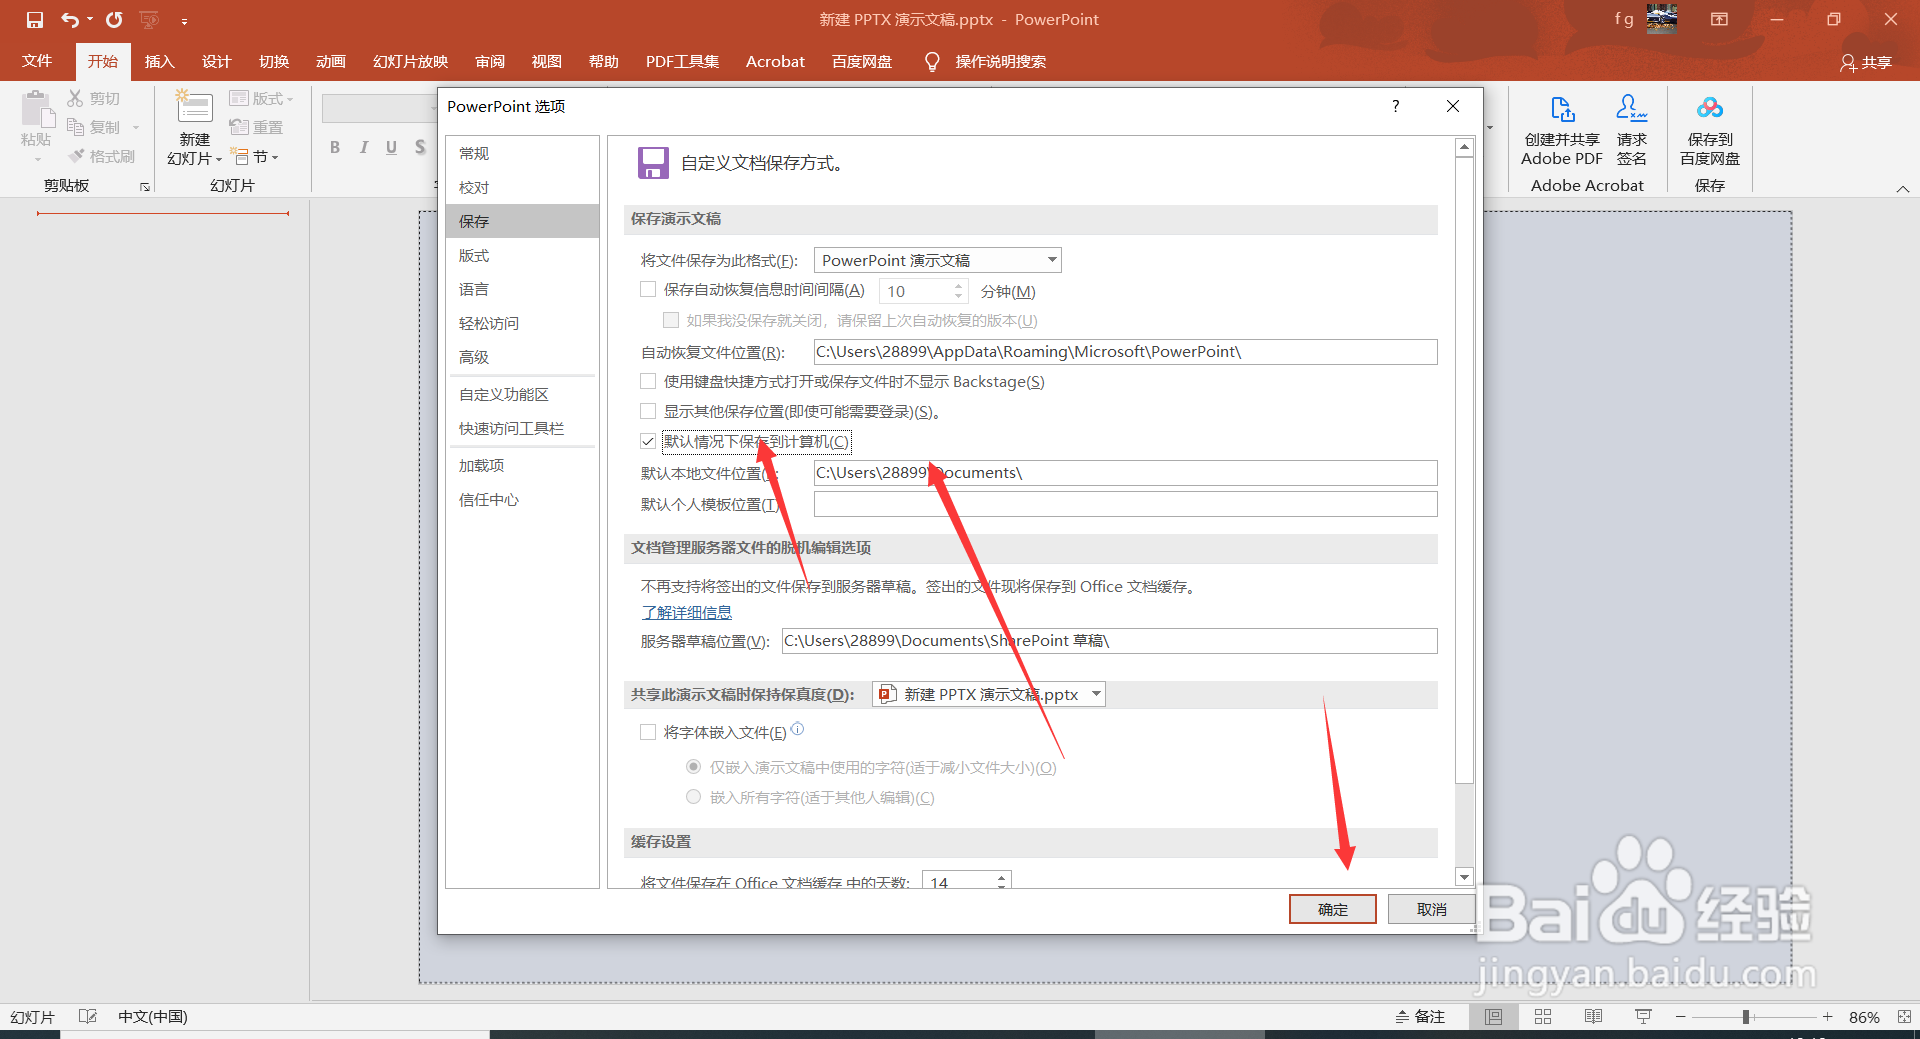Open the preserve fidelity presentation dropdown
The image size is (1920, 1039).
[989, 694]
